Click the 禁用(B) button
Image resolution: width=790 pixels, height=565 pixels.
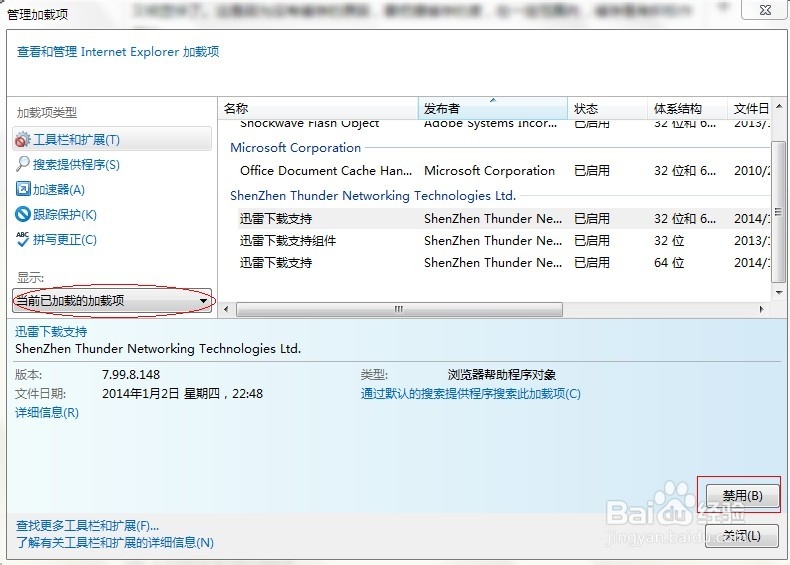[742, 495]
